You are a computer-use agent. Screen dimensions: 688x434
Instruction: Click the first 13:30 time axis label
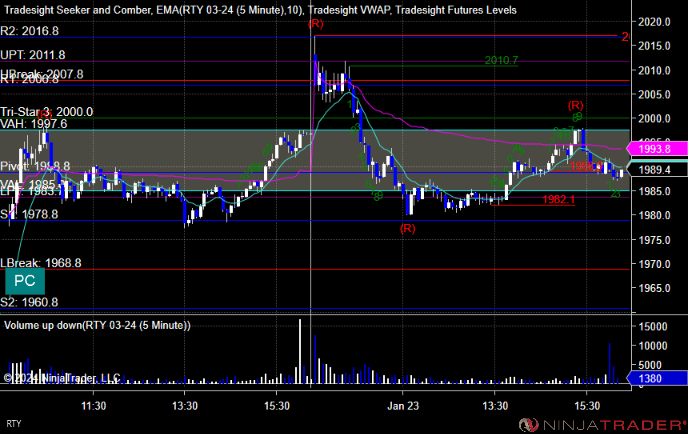point(185,406)
